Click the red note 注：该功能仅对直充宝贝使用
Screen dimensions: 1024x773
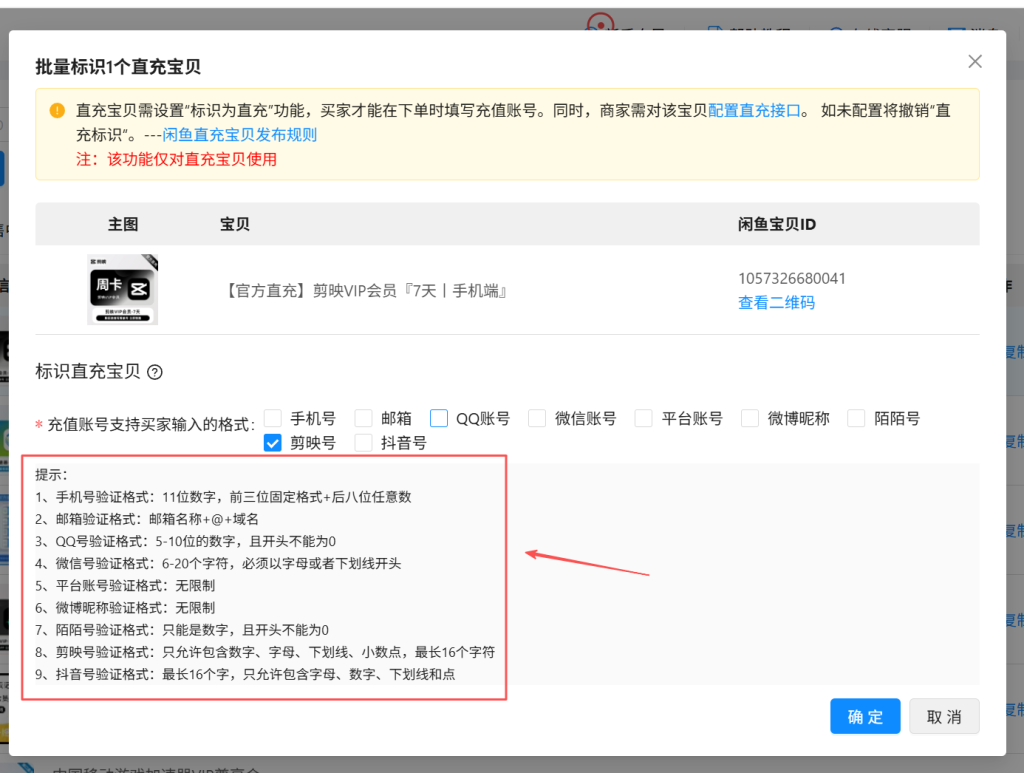[176, 159]
